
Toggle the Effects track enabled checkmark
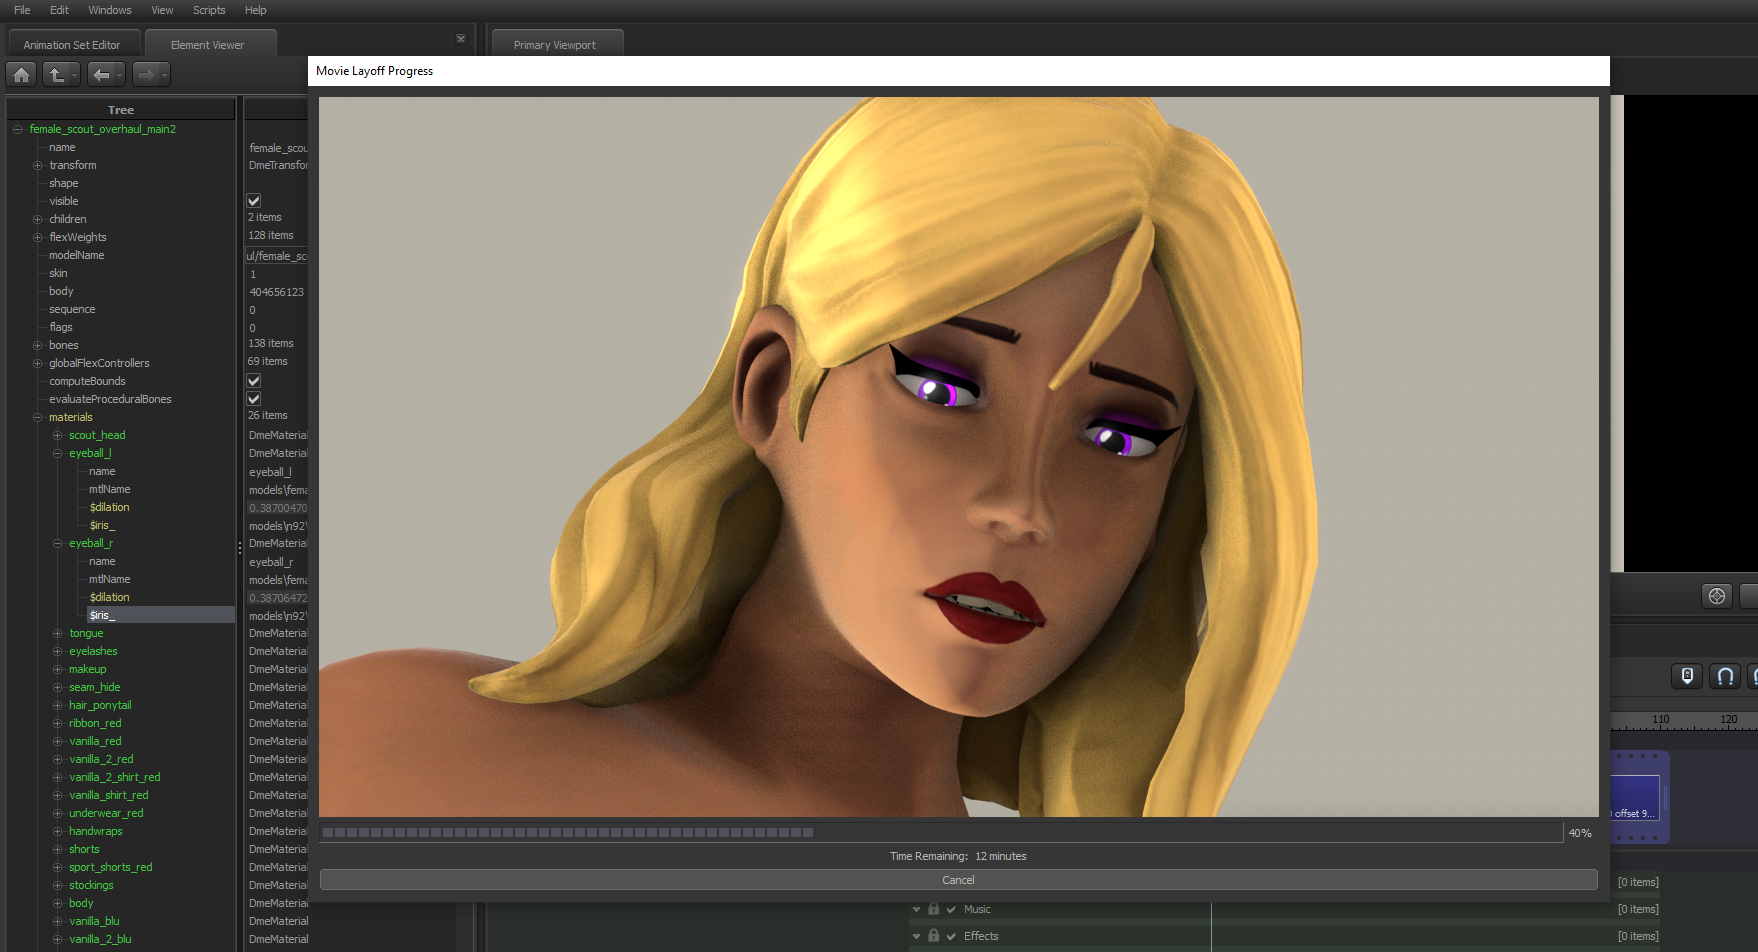[951, 936]
